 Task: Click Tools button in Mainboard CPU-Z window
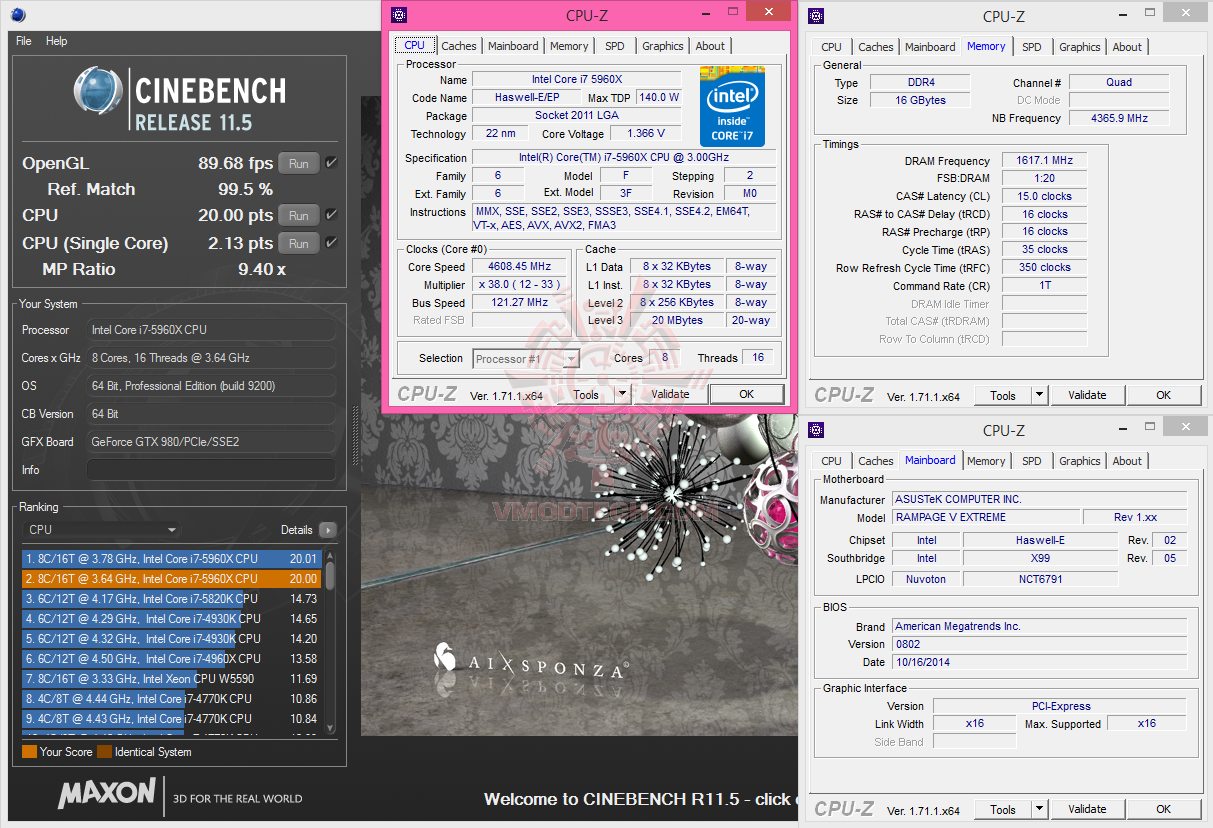1003,809
